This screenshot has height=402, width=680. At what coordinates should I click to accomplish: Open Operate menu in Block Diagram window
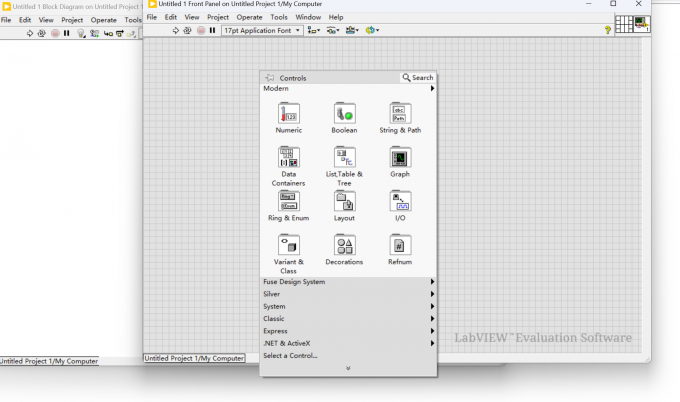tap(104, 20)
